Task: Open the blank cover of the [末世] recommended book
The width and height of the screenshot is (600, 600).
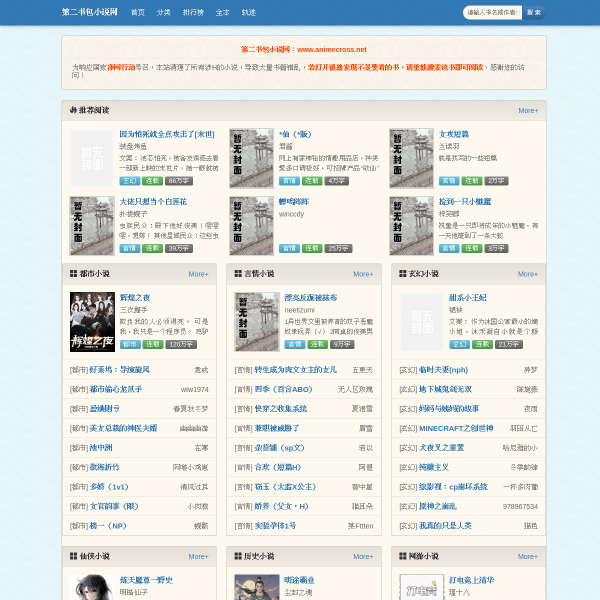Action: [92, 158]
